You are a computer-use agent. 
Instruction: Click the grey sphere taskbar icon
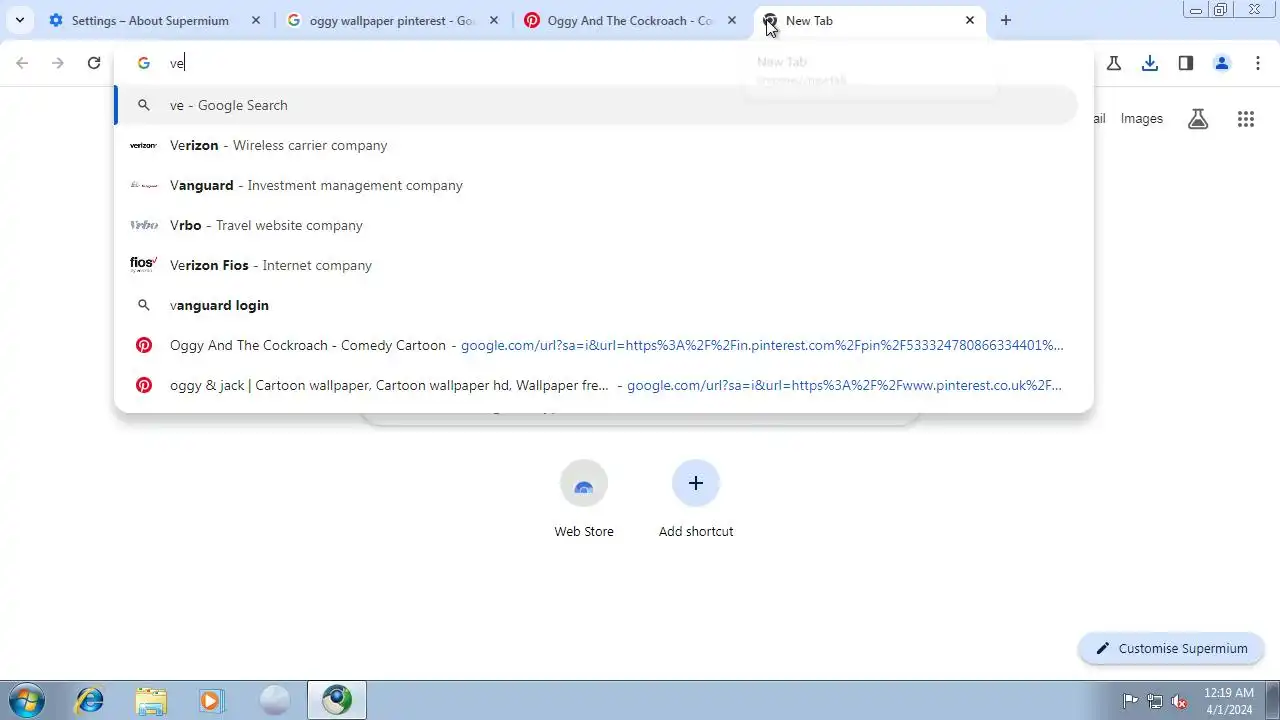pos(274,700)
